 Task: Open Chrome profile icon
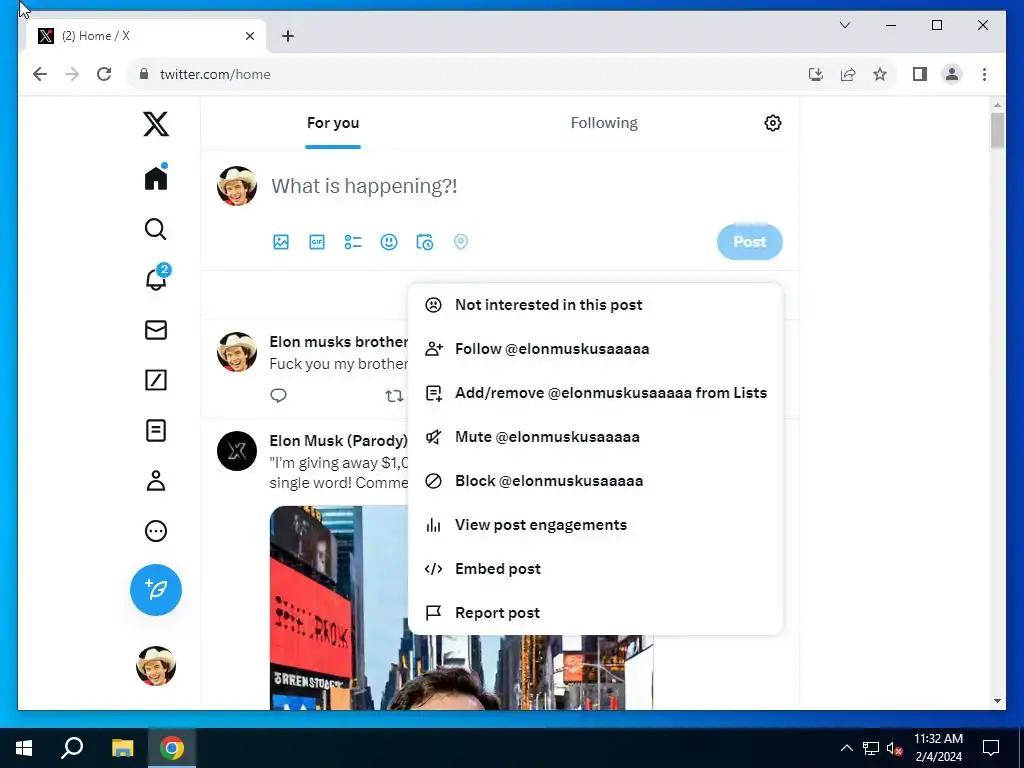(952, 74)
